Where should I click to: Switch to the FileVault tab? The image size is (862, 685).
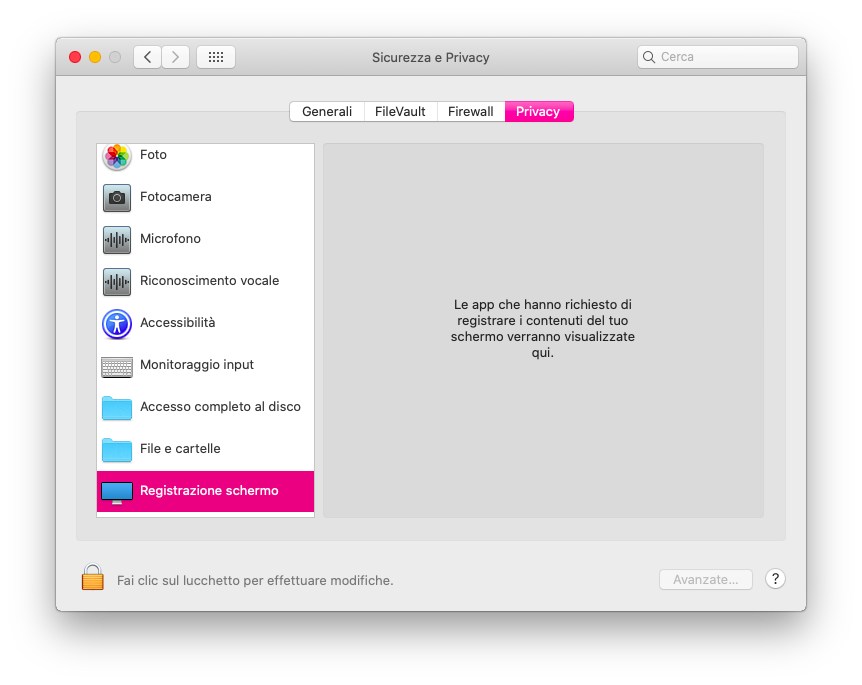pos(400,112)
